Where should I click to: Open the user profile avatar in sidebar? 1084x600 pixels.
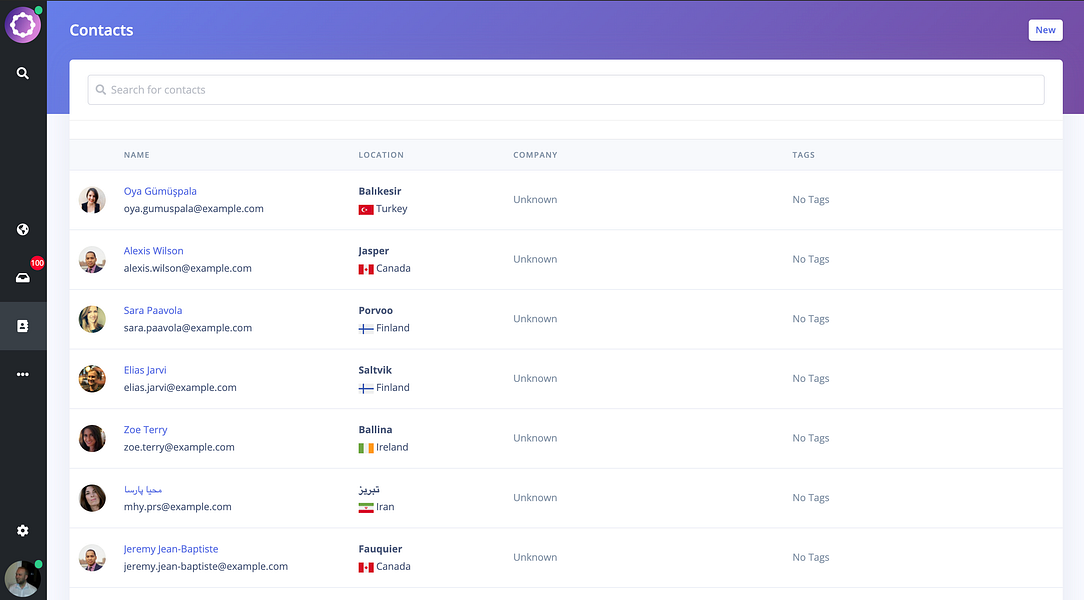(x=23, y=579)
